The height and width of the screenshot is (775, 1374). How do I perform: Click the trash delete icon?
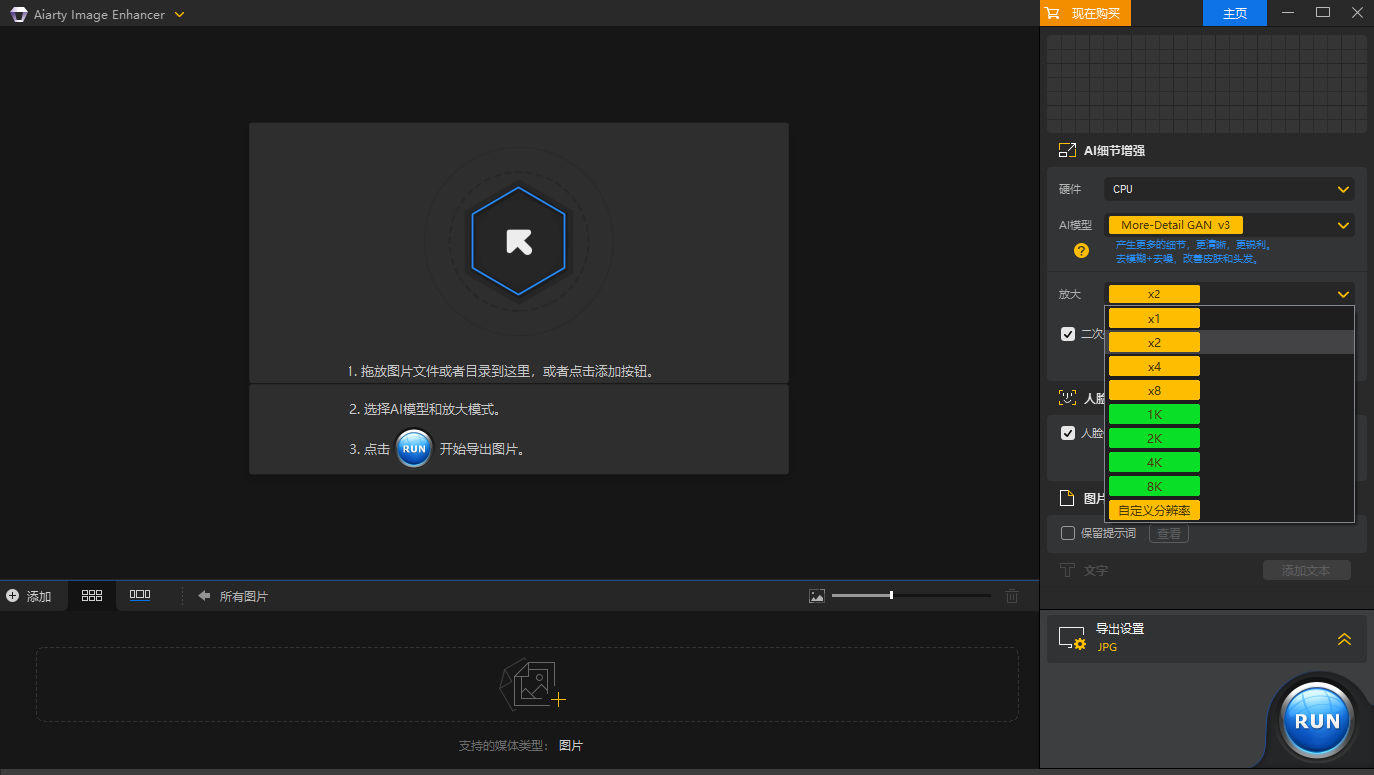tap(1012, 595)
